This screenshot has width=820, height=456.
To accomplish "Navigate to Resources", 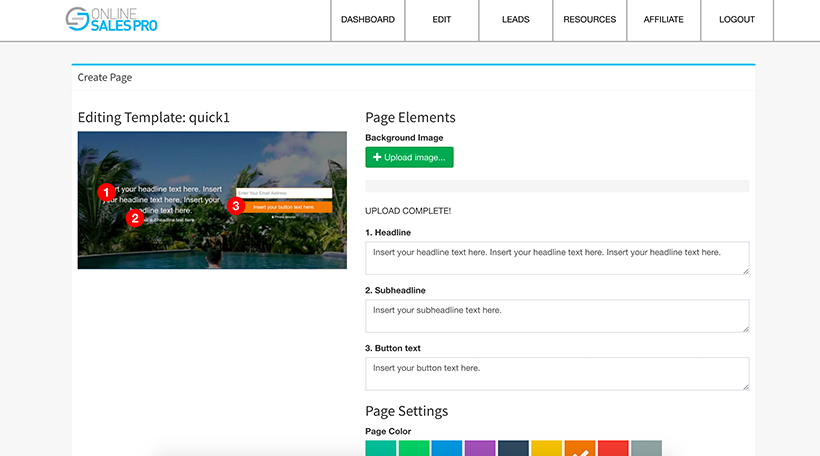I will 589,20.
